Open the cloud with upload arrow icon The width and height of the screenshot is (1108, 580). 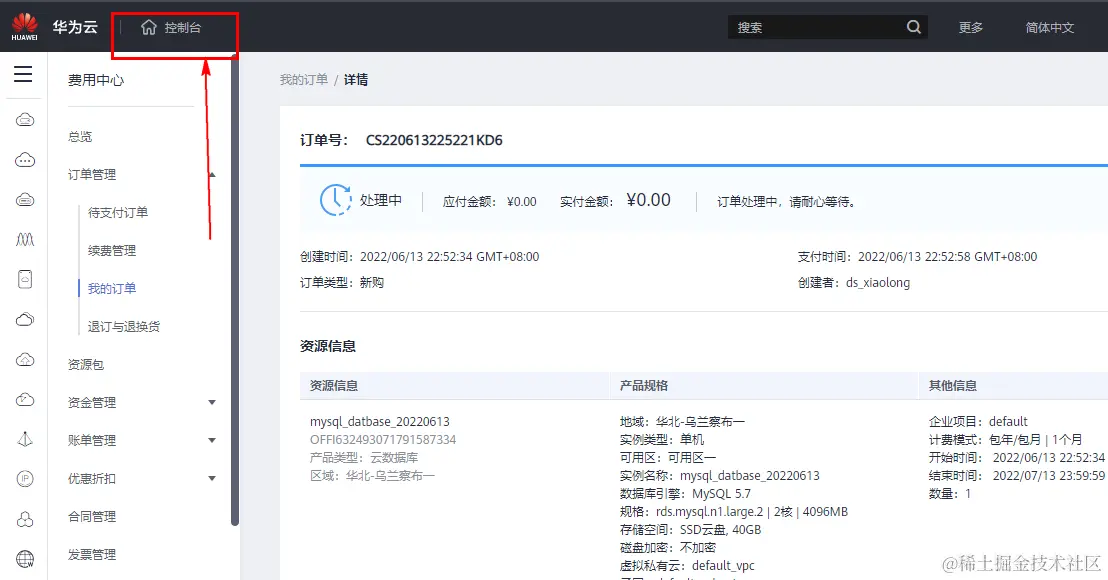[25, 360]
